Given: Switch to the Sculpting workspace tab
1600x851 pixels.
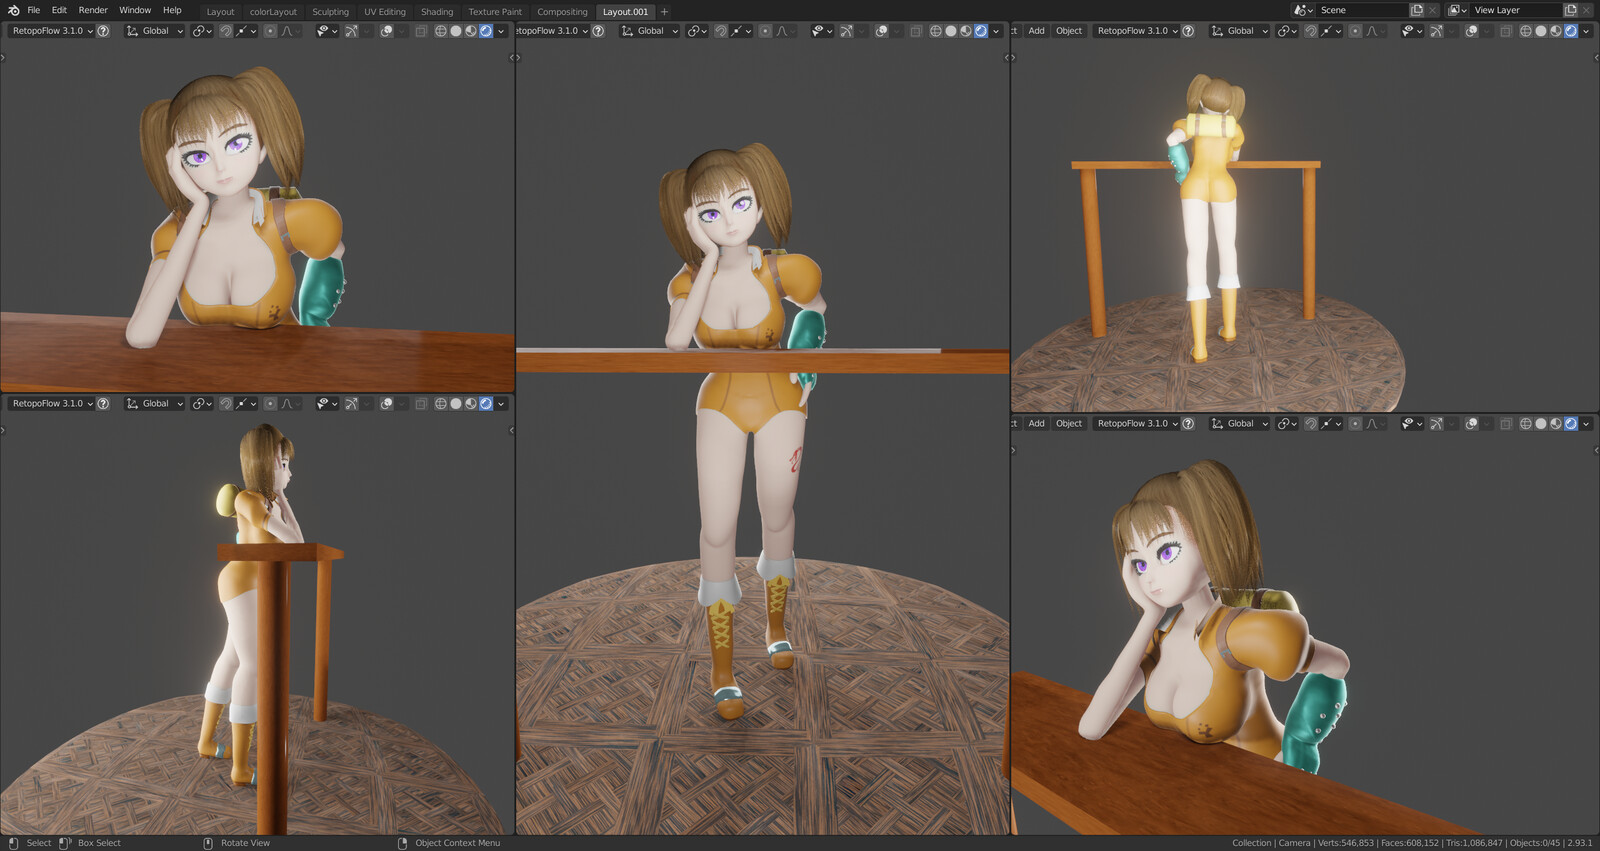Looking at the screenshot, I should [x=330, y=12].
